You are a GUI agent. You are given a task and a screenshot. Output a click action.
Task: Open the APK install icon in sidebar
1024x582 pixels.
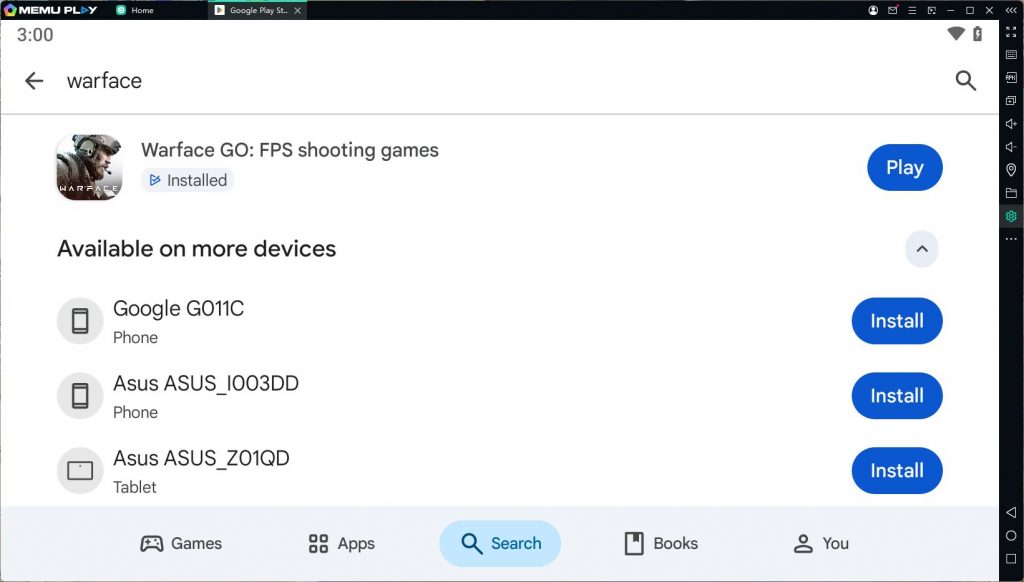(1011, 77)
